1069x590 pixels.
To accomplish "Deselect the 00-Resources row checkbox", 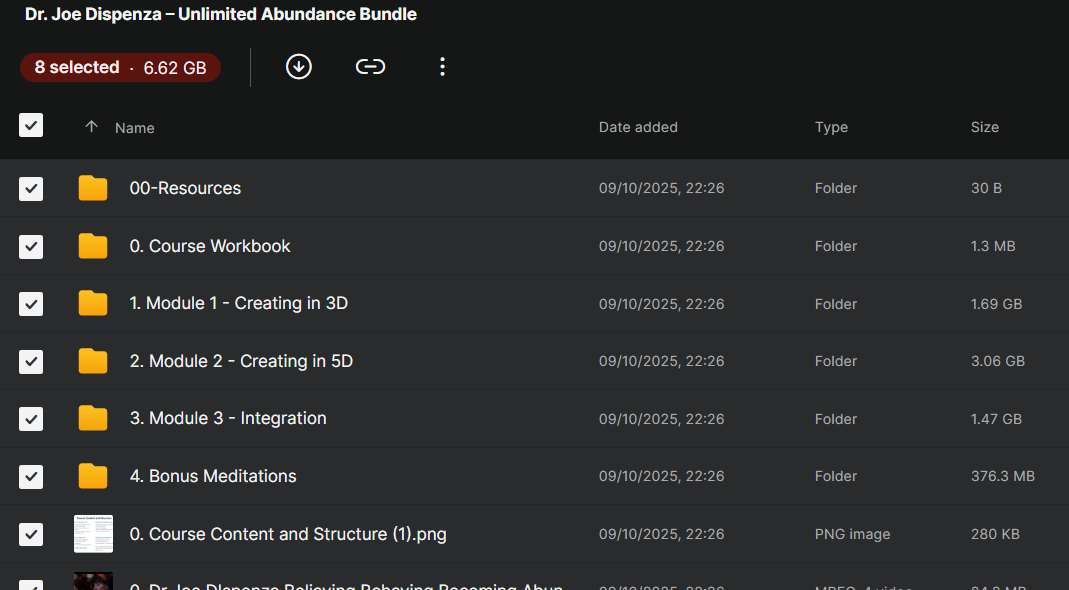I will 31,188.
